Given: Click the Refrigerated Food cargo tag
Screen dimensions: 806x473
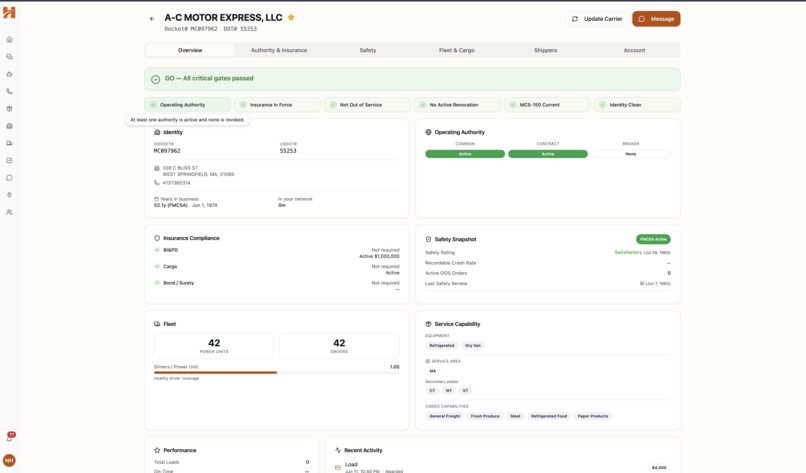Looking at the screenshot, I should (x=549, y=416).
